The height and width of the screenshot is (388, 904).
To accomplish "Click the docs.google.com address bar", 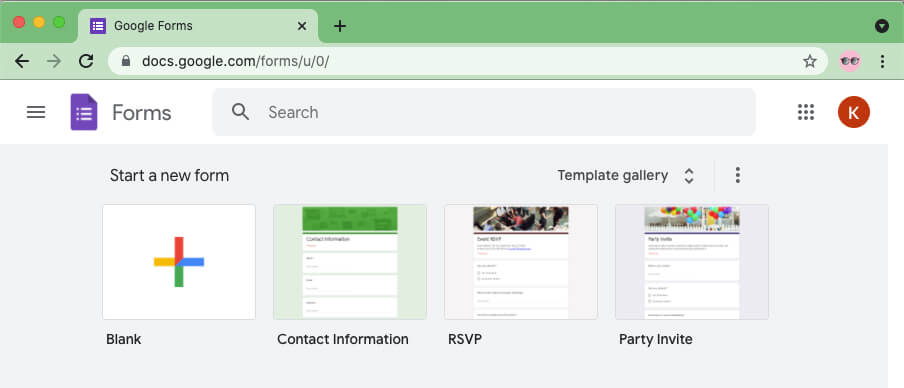I will pyautogui.click(x=468, y=61).
